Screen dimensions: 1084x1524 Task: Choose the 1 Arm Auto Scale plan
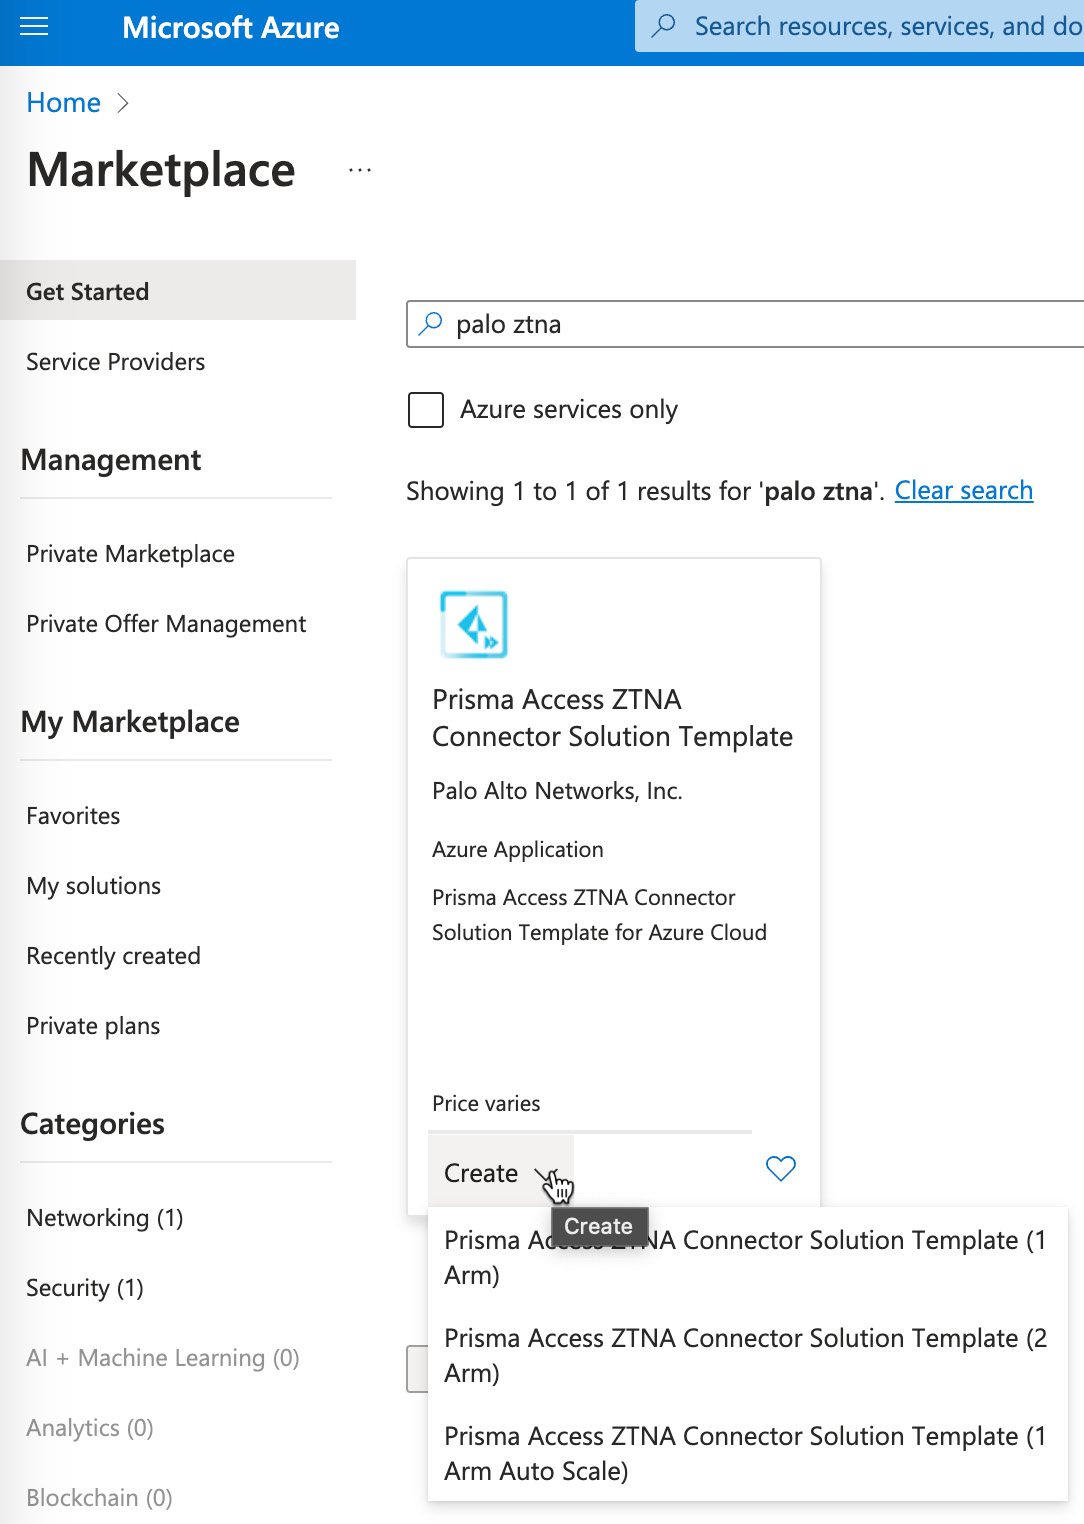click(x=746, y=1453)
